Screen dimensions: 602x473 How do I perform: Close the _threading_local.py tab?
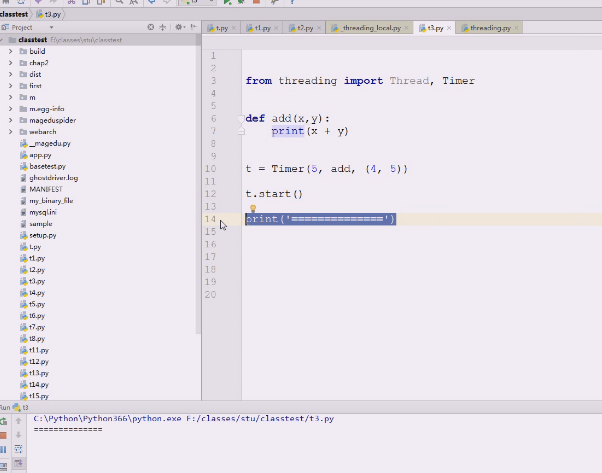click(x=407, y=28)
